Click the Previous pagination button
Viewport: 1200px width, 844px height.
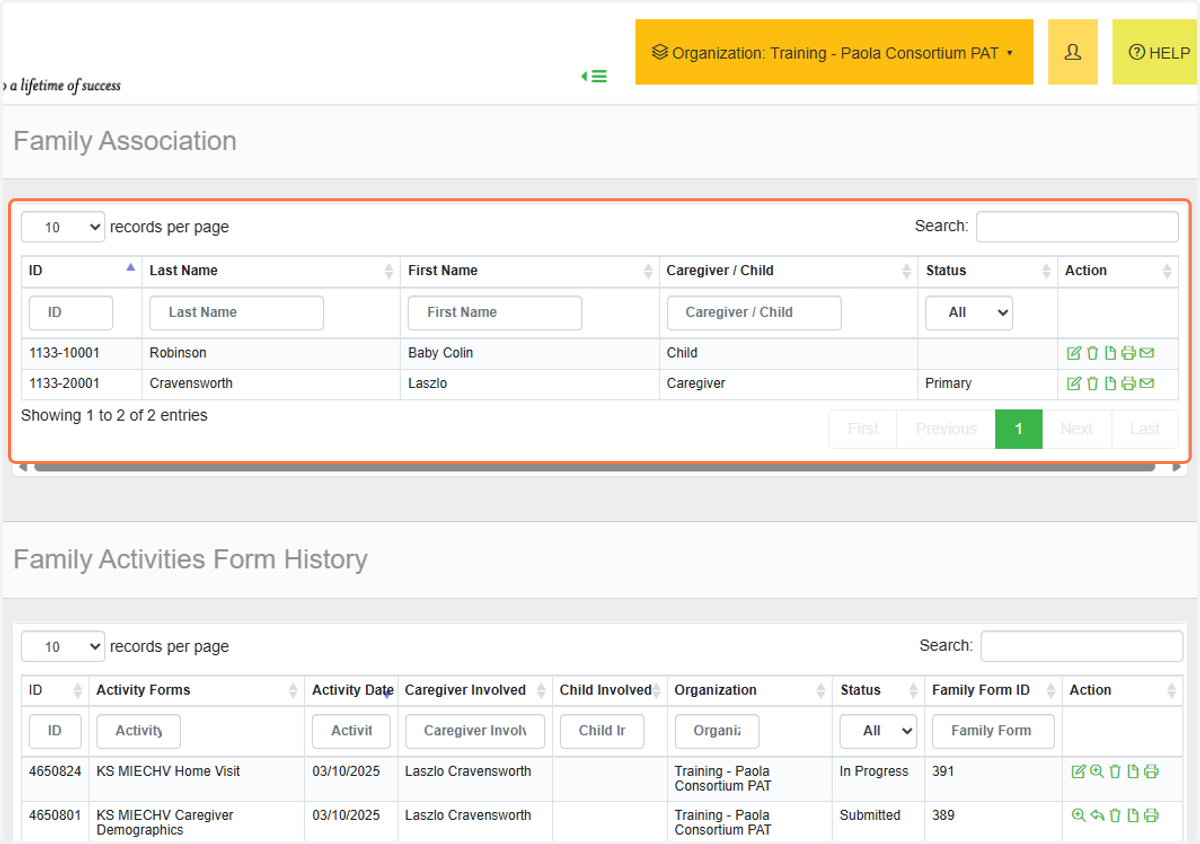(946, 429)
